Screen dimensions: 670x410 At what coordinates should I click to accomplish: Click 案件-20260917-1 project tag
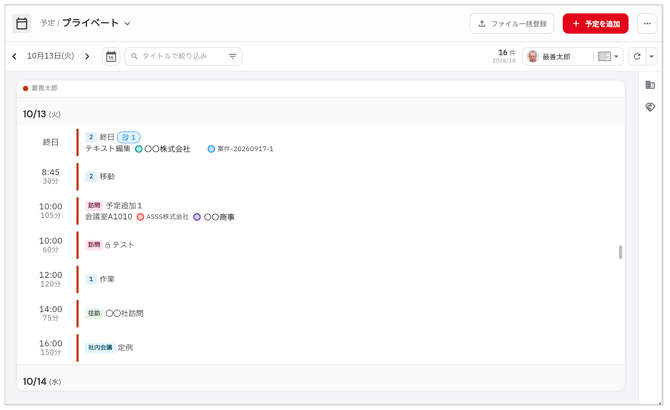pyautogui.click(x=241, y=149)
